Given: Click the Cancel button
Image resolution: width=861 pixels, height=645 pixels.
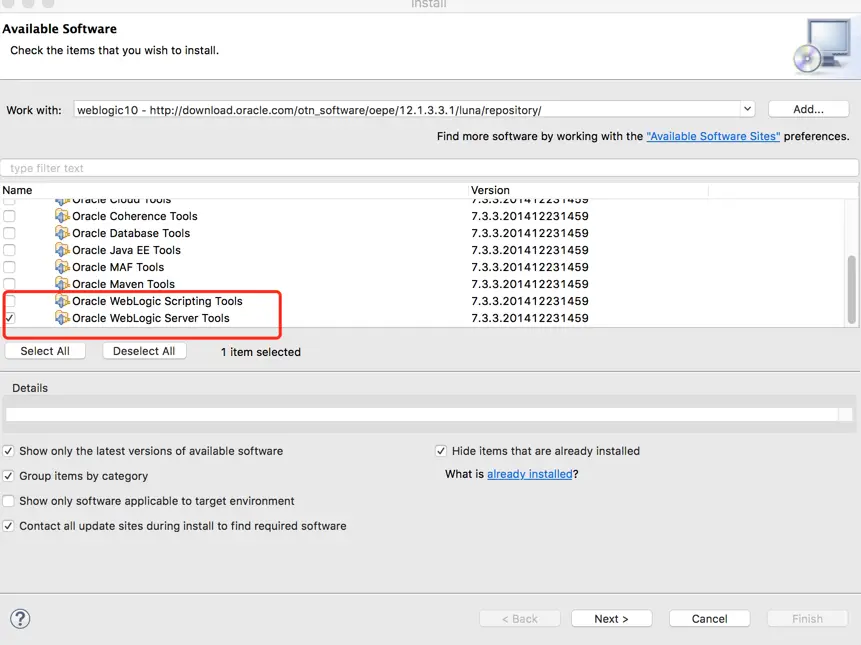Looking at the screenshot, I should point(709,619).
